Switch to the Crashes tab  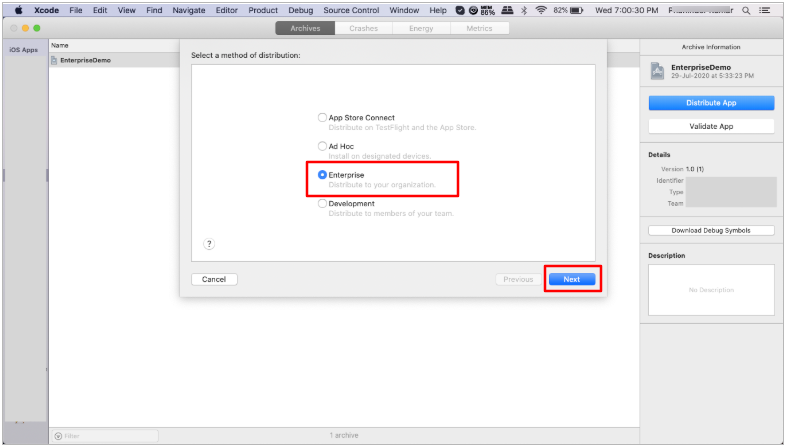point(363,28)
